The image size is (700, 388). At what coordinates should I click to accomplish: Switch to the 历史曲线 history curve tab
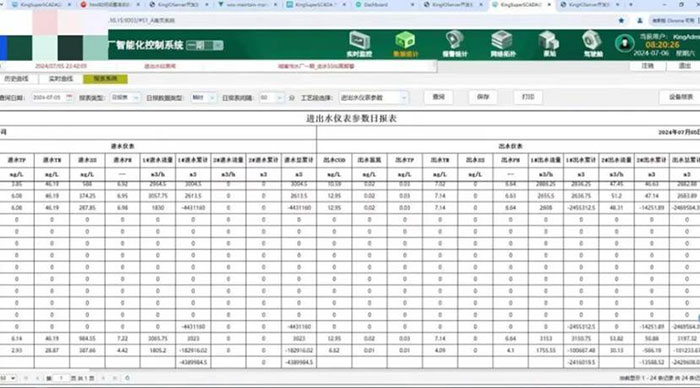(x=17, y=79)
